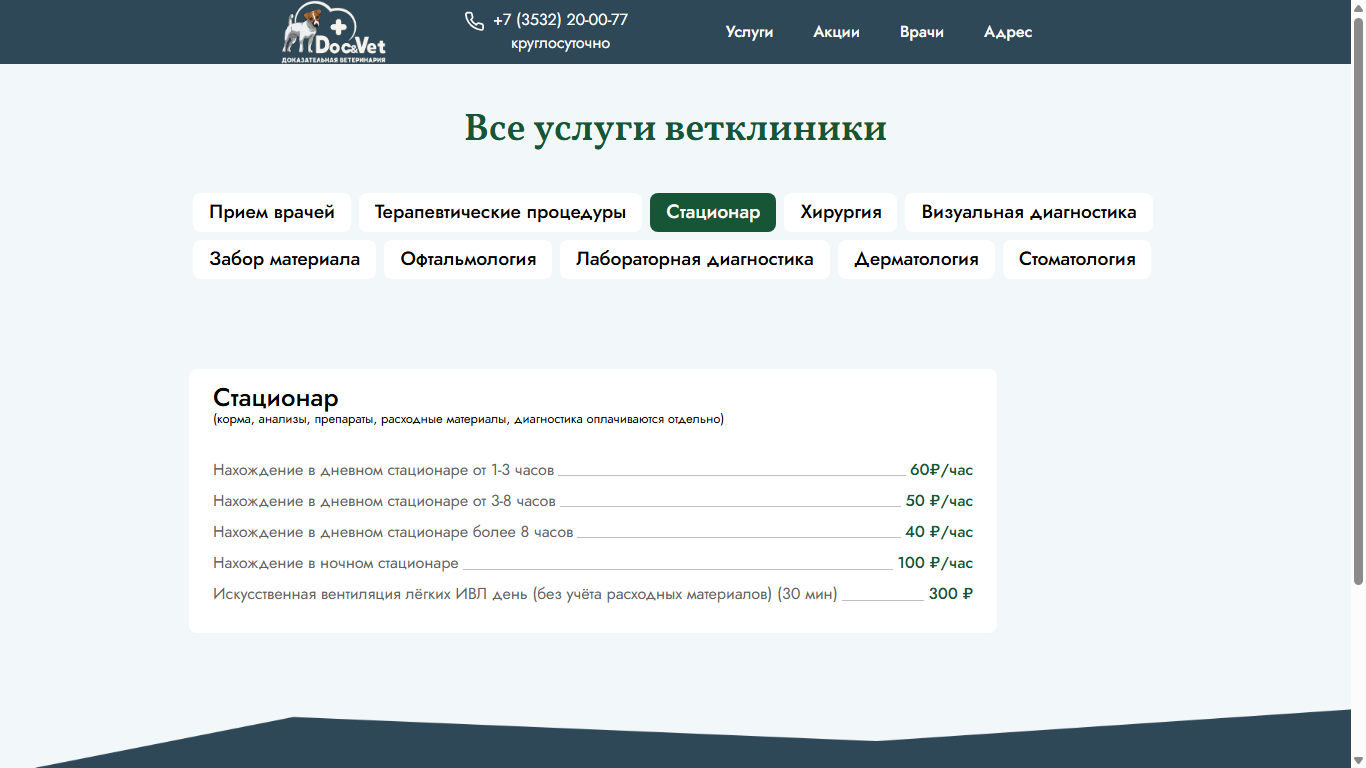The image size is (1366, 768).
Task: Click row 'дневном стационаре от 3-8 часов'
Action: (593, 501)
